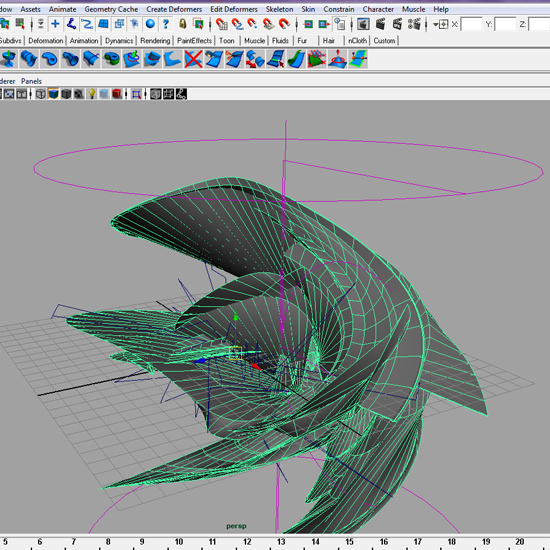Render current frame clapperboard icon
Screen dimensions: 550x550
point(380,24)
